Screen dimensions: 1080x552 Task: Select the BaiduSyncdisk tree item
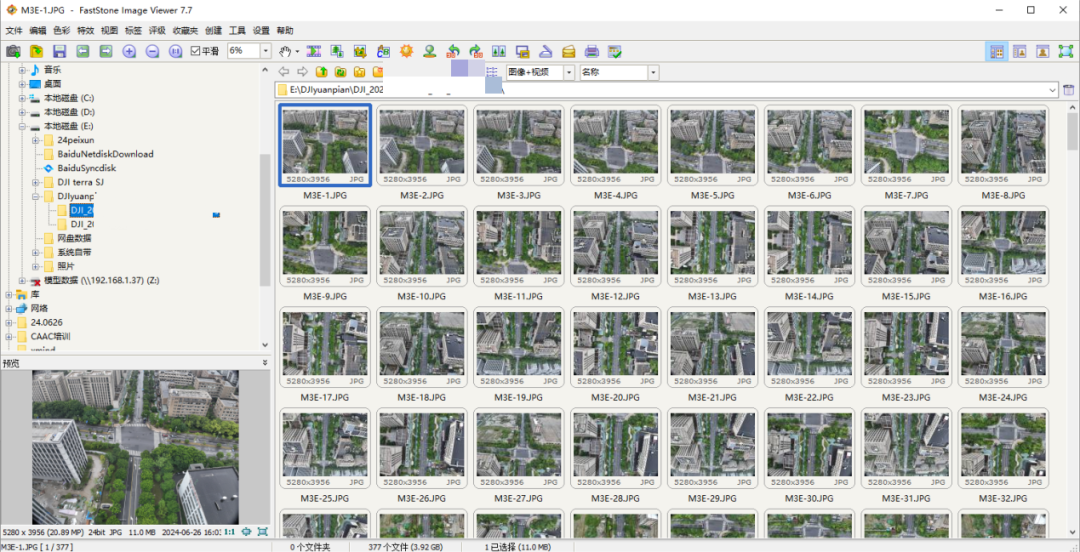click(x=87, y=168)
